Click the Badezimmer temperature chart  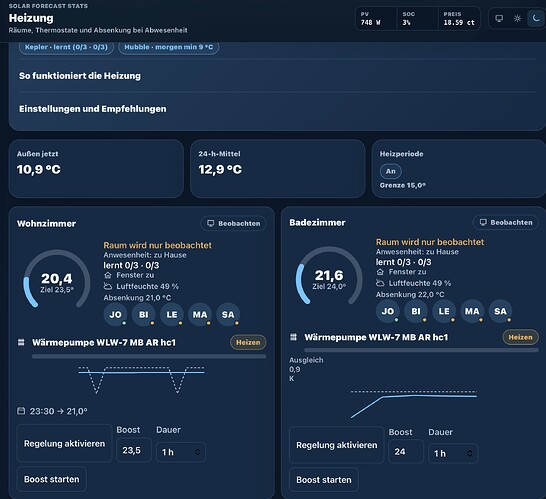pyautogui.click(x=414, y=403)
